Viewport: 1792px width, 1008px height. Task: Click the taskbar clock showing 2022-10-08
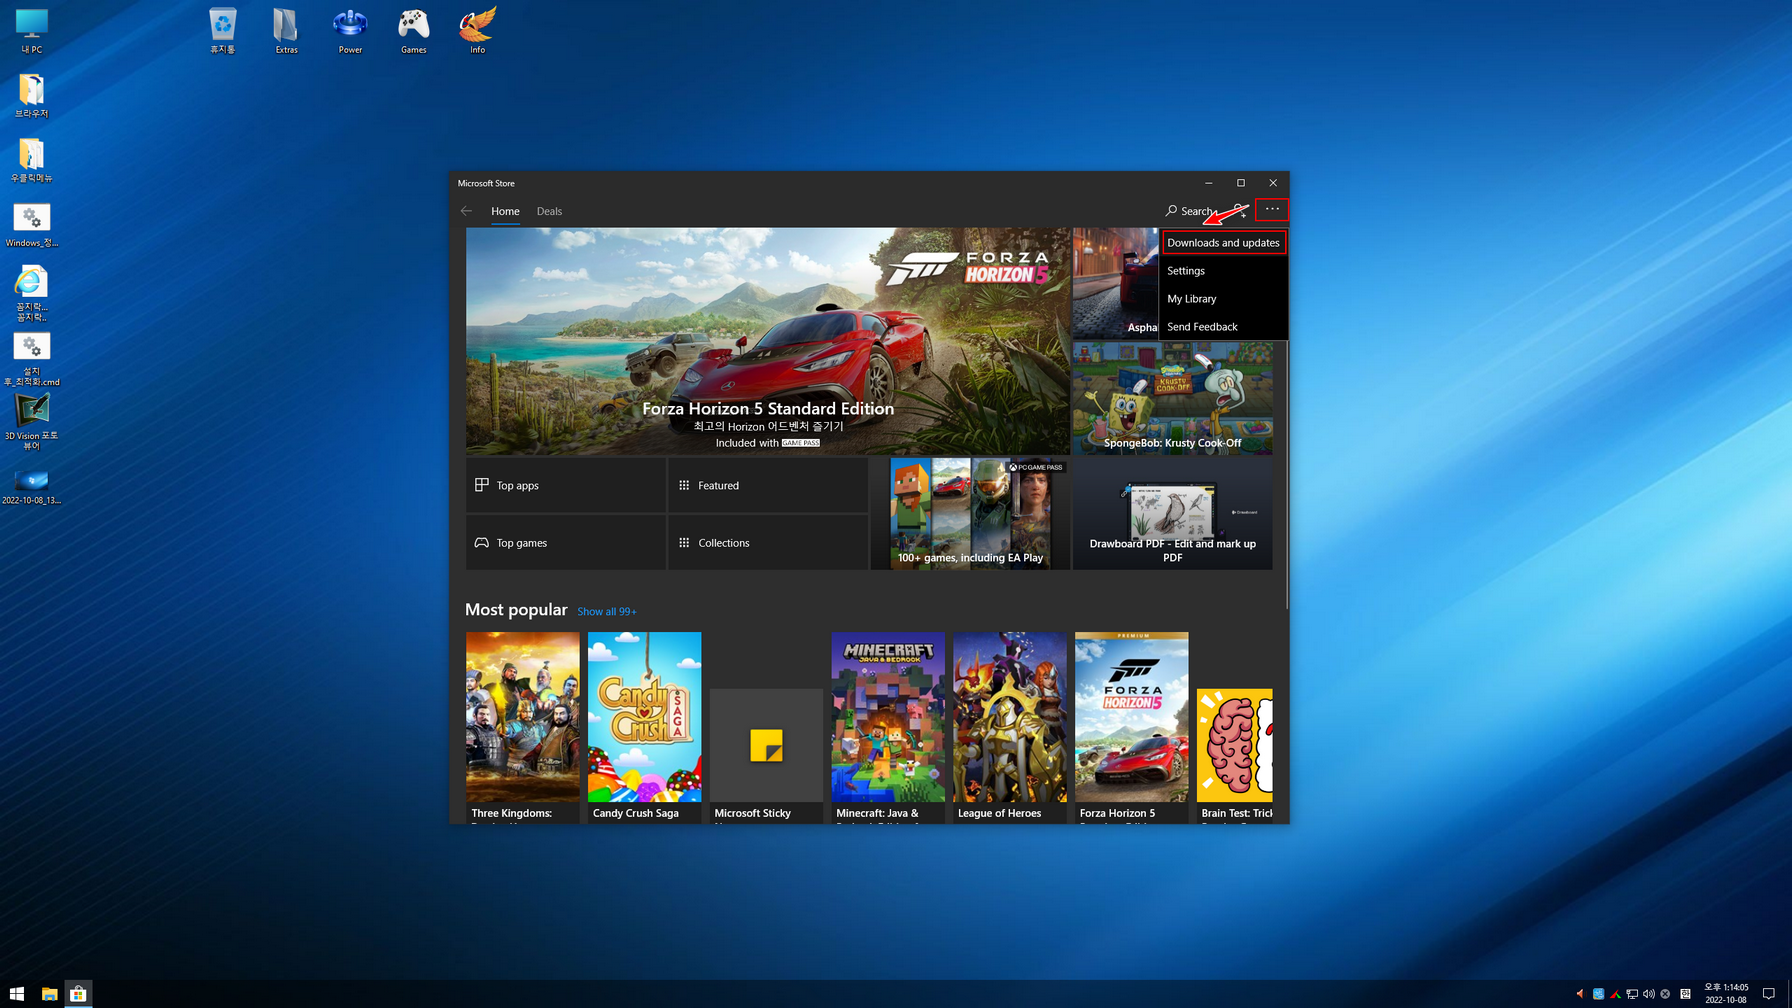pyautogui.click(x=1726, y=993)
